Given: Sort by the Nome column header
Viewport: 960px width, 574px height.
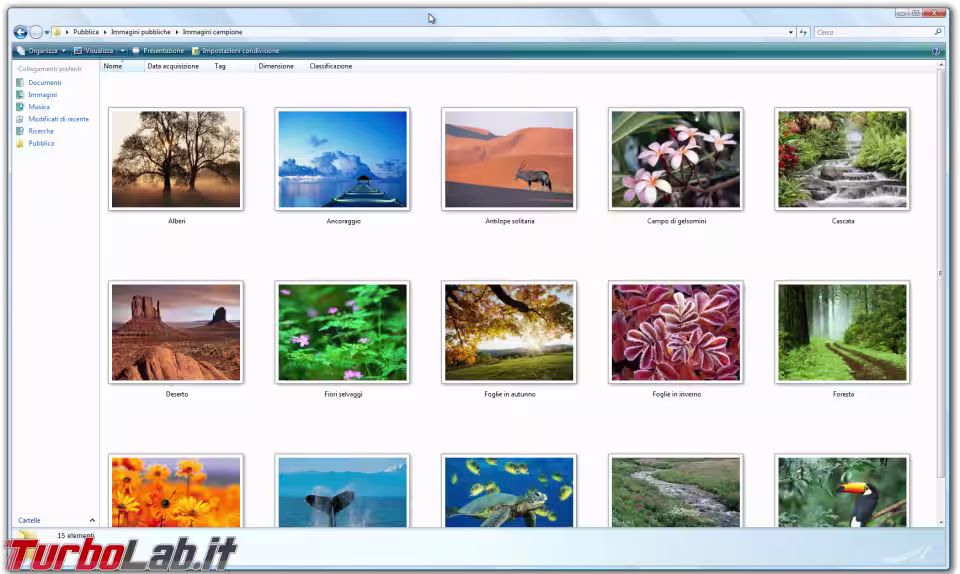Looking at the screenshot, I should click(122, 66).
